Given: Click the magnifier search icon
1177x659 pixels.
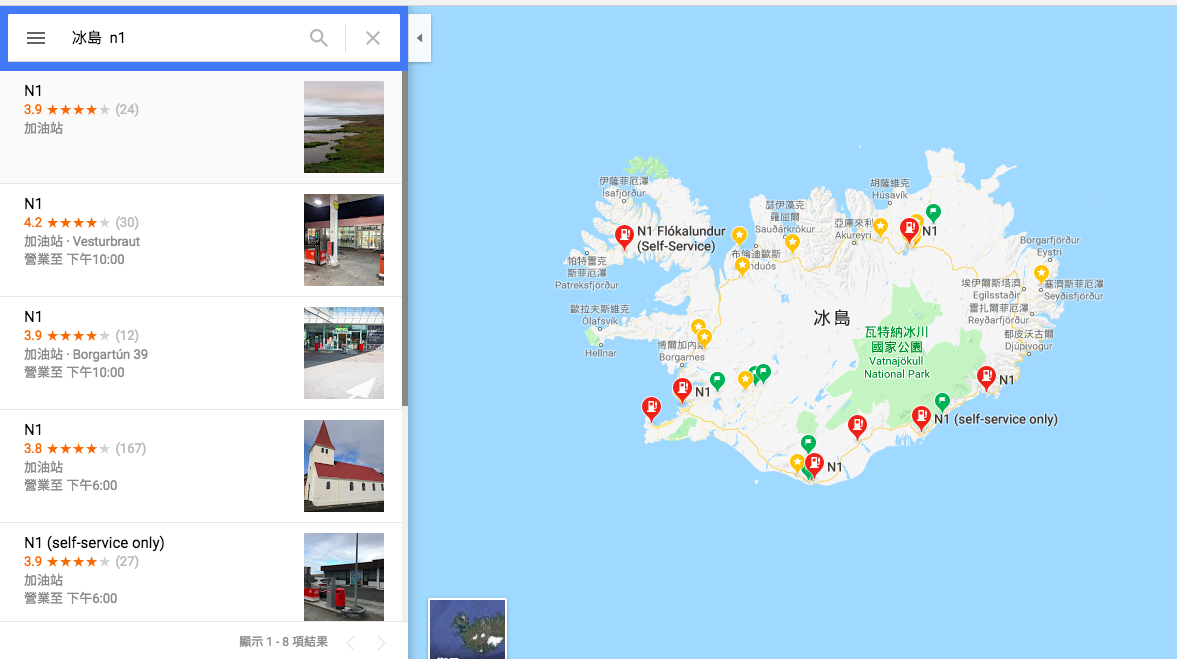Looking at the screenshot, I should point(319,38).
